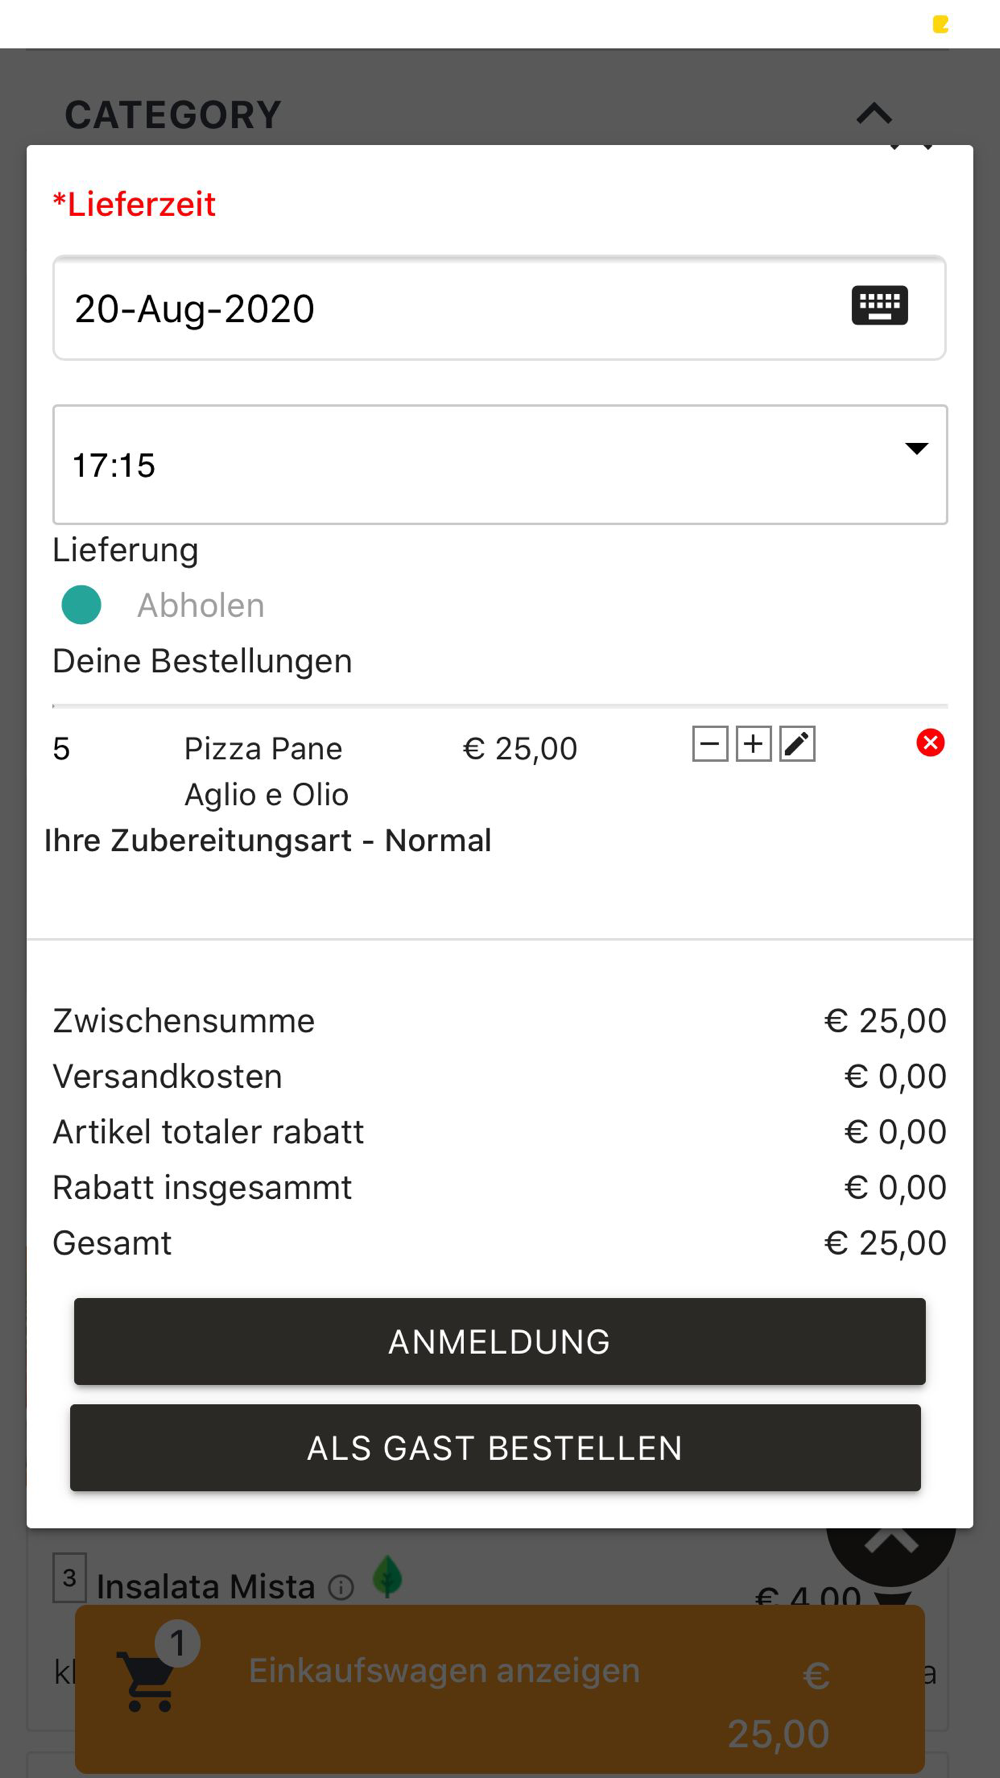Open the keyboard icon in date field

click(879, 305)
